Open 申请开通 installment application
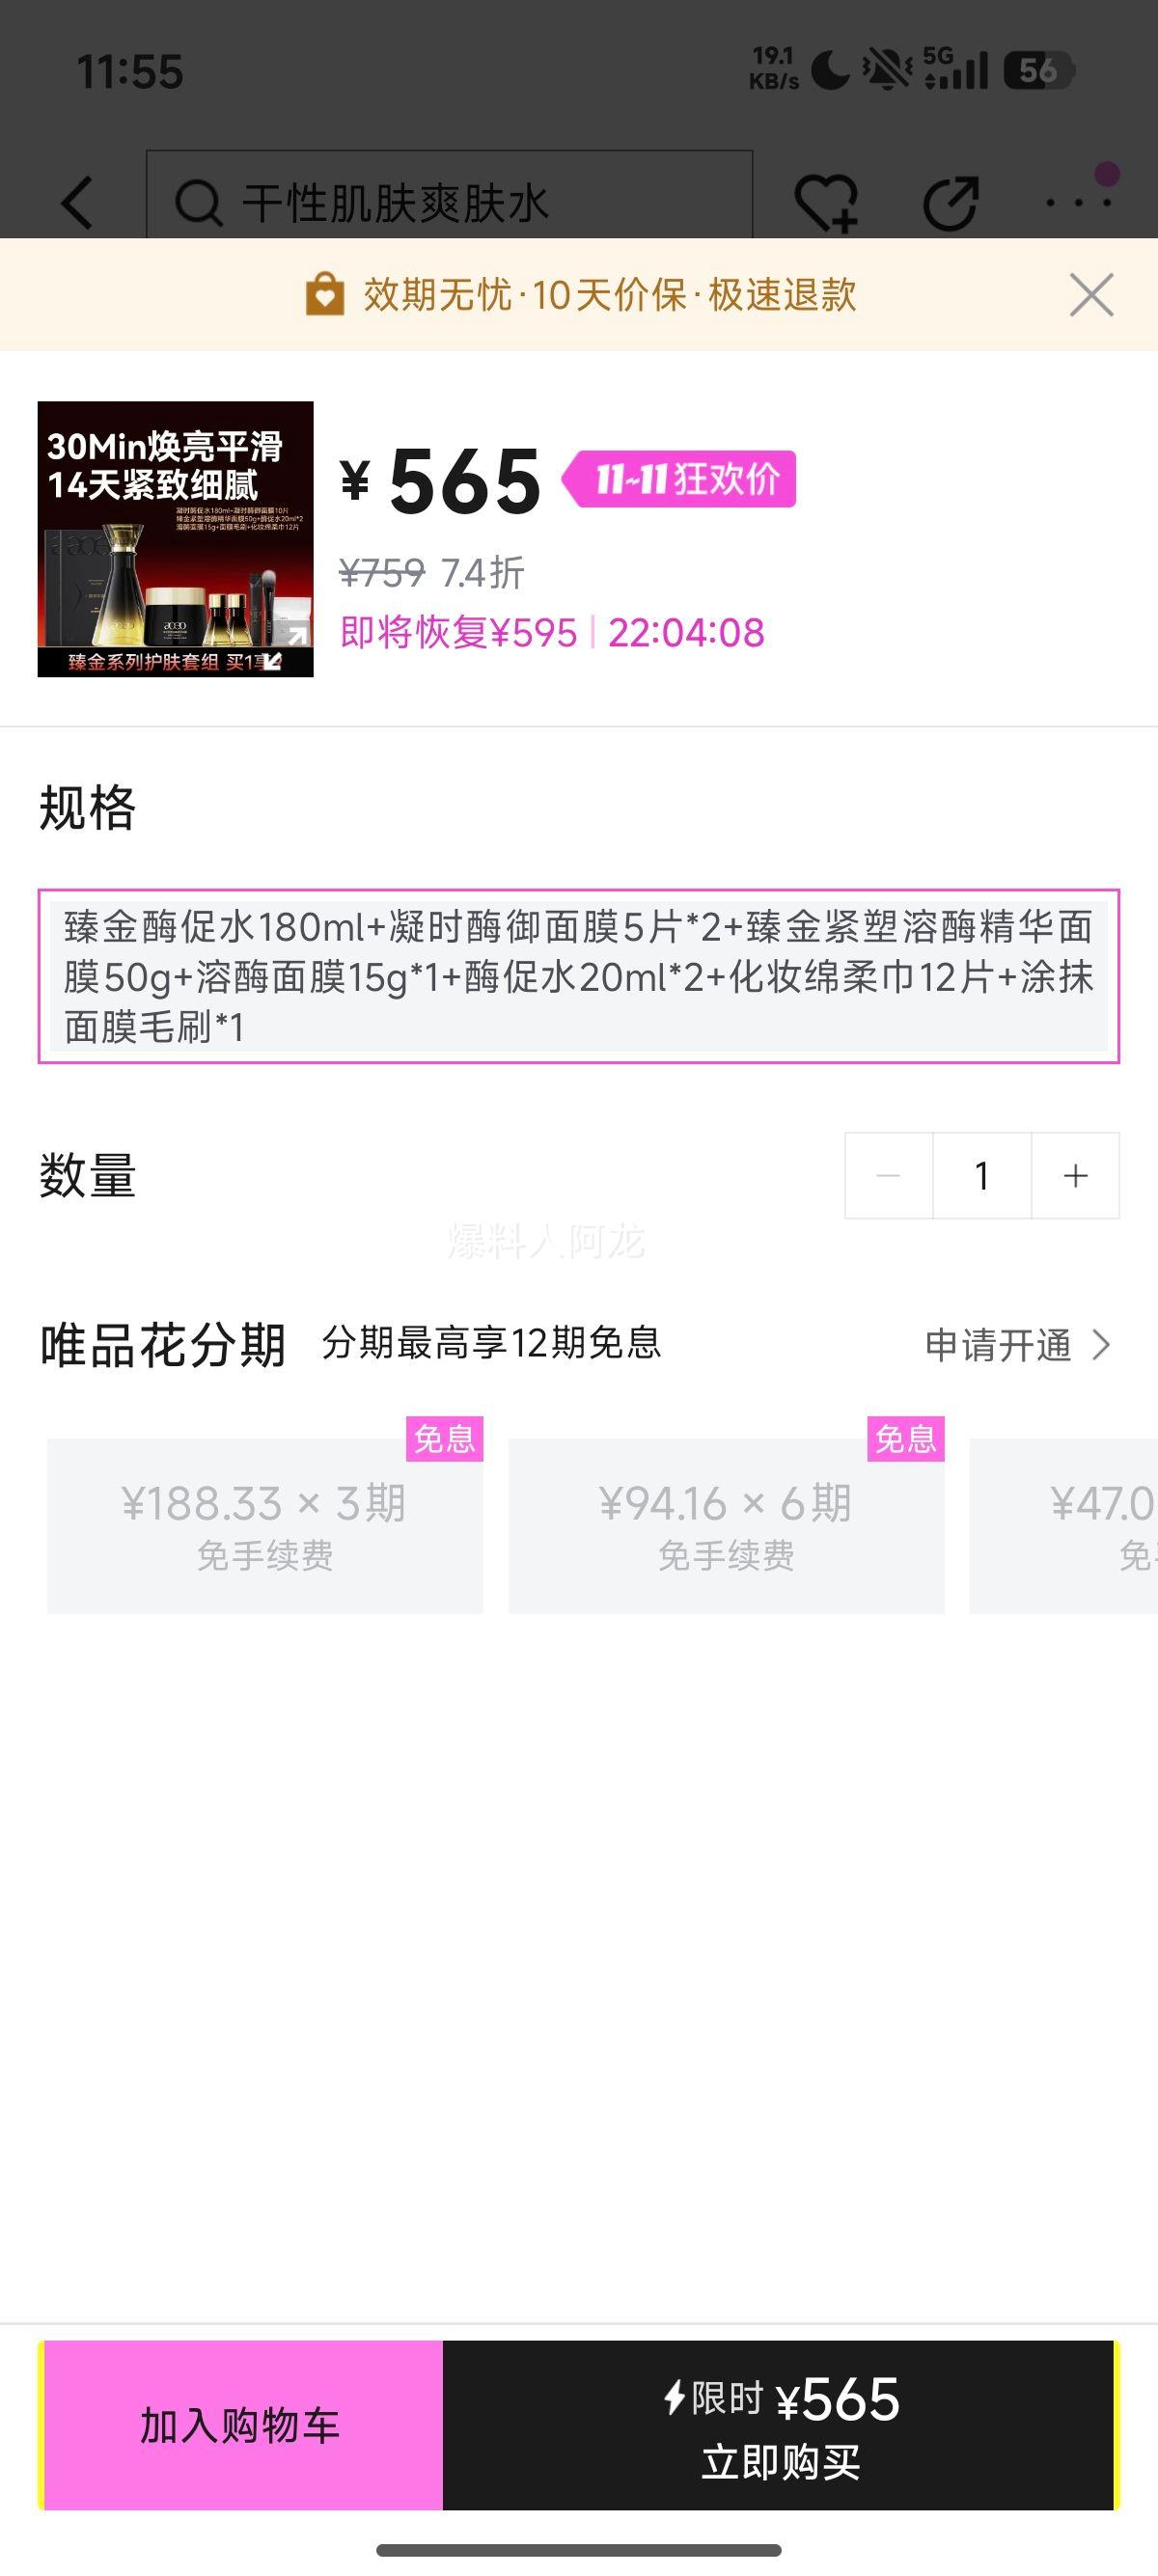Viewport: 1158px width, 2576px height. [x=1016, y=1345]
